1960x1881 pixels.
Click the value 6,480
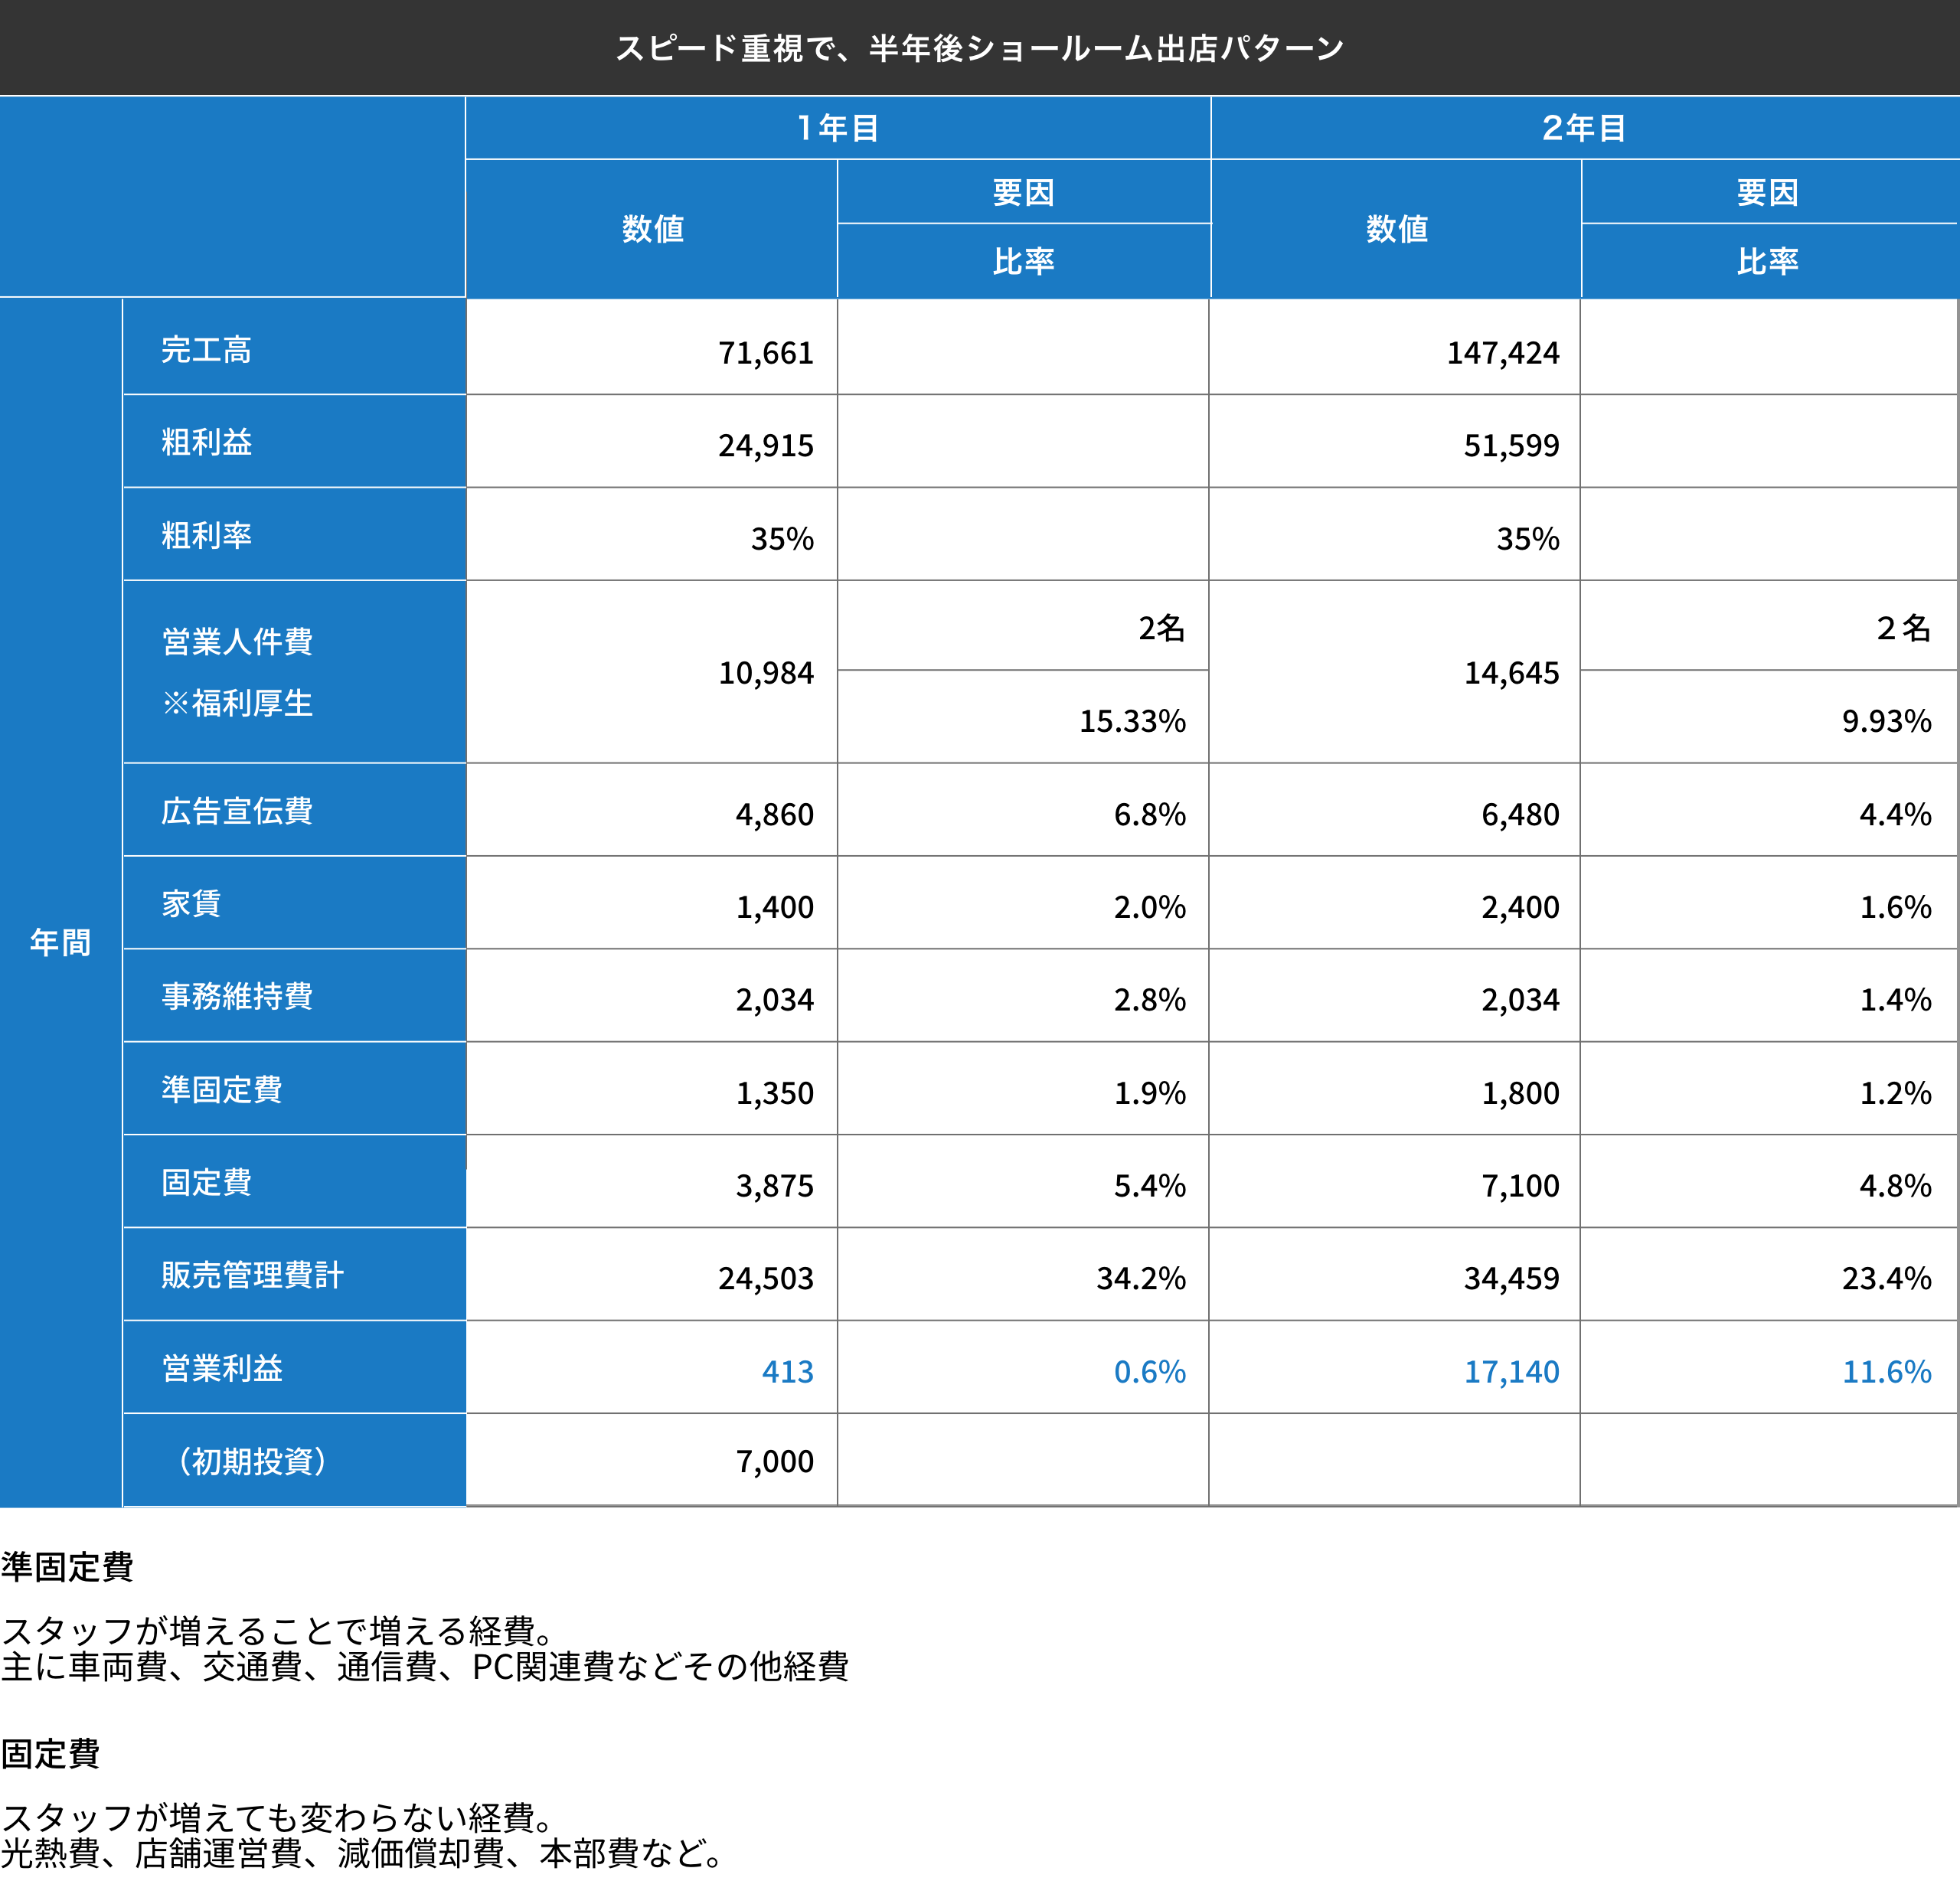click(x=1520, y=815)
